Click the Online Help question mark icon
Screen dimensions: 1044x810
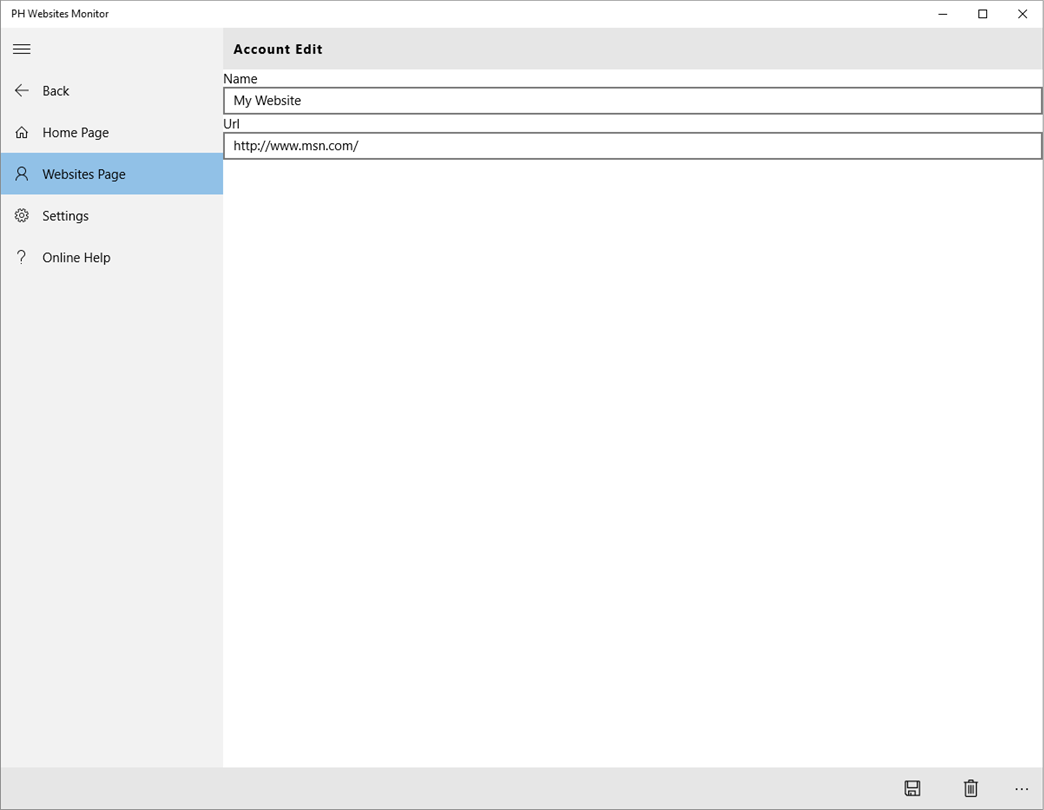coord(21,257)
